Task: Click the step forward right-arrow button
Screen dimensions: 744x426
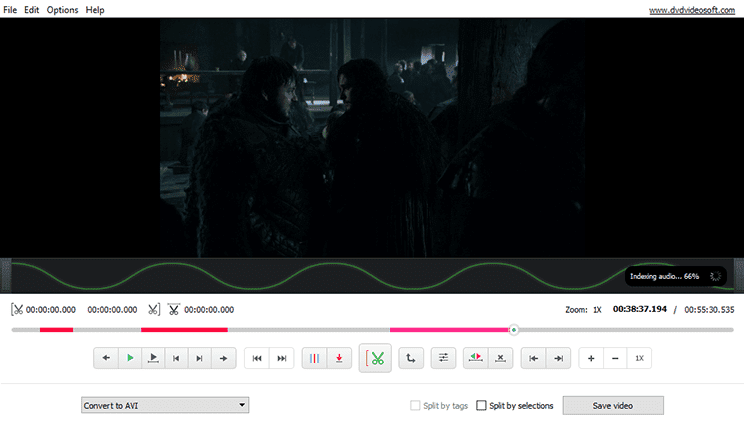Action: (223, 358)
